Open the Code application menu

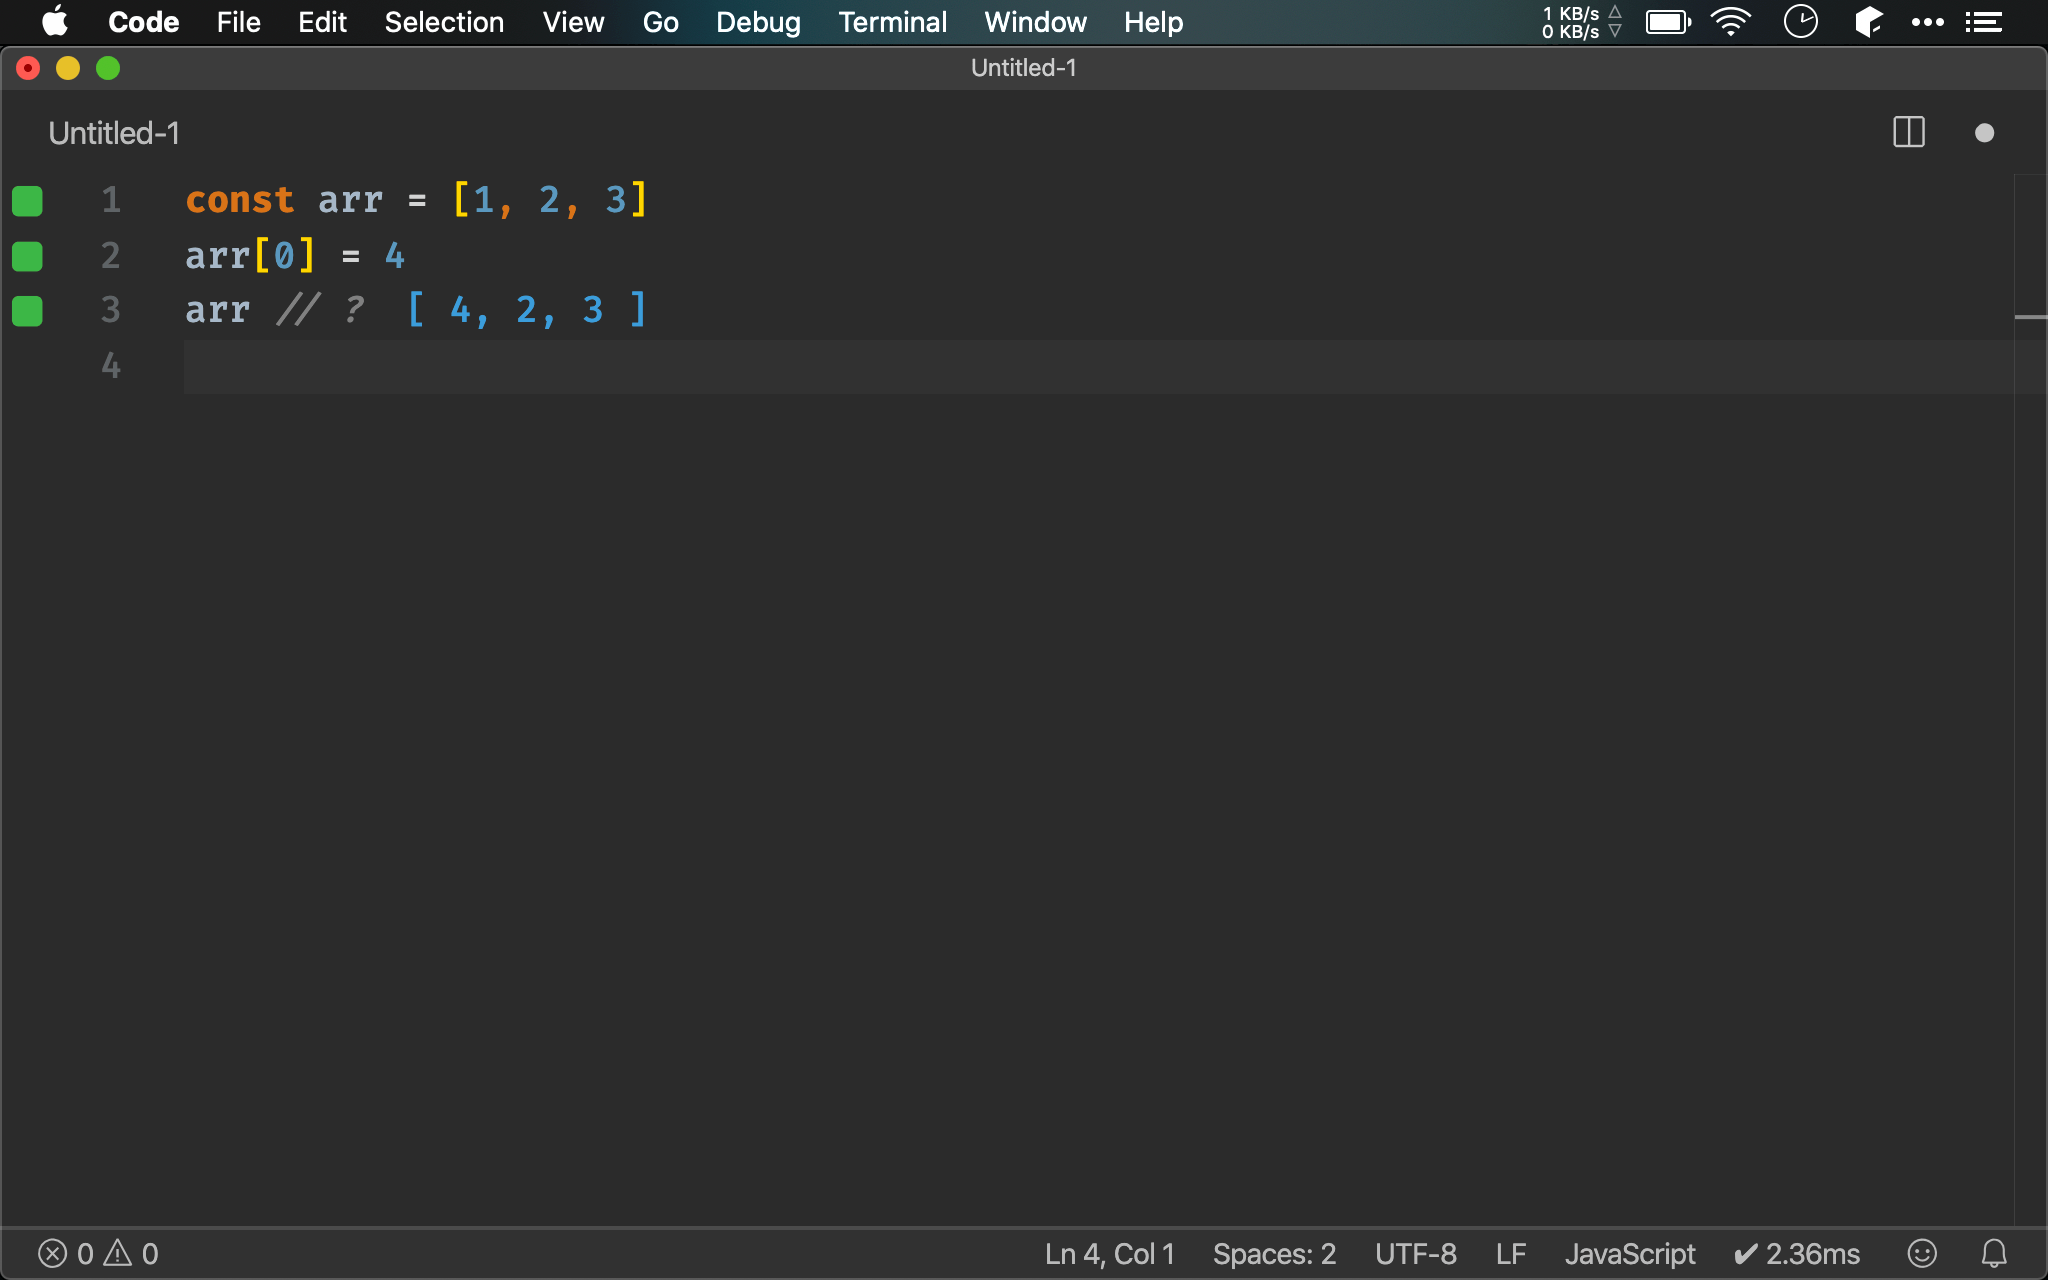pos(143,22)
